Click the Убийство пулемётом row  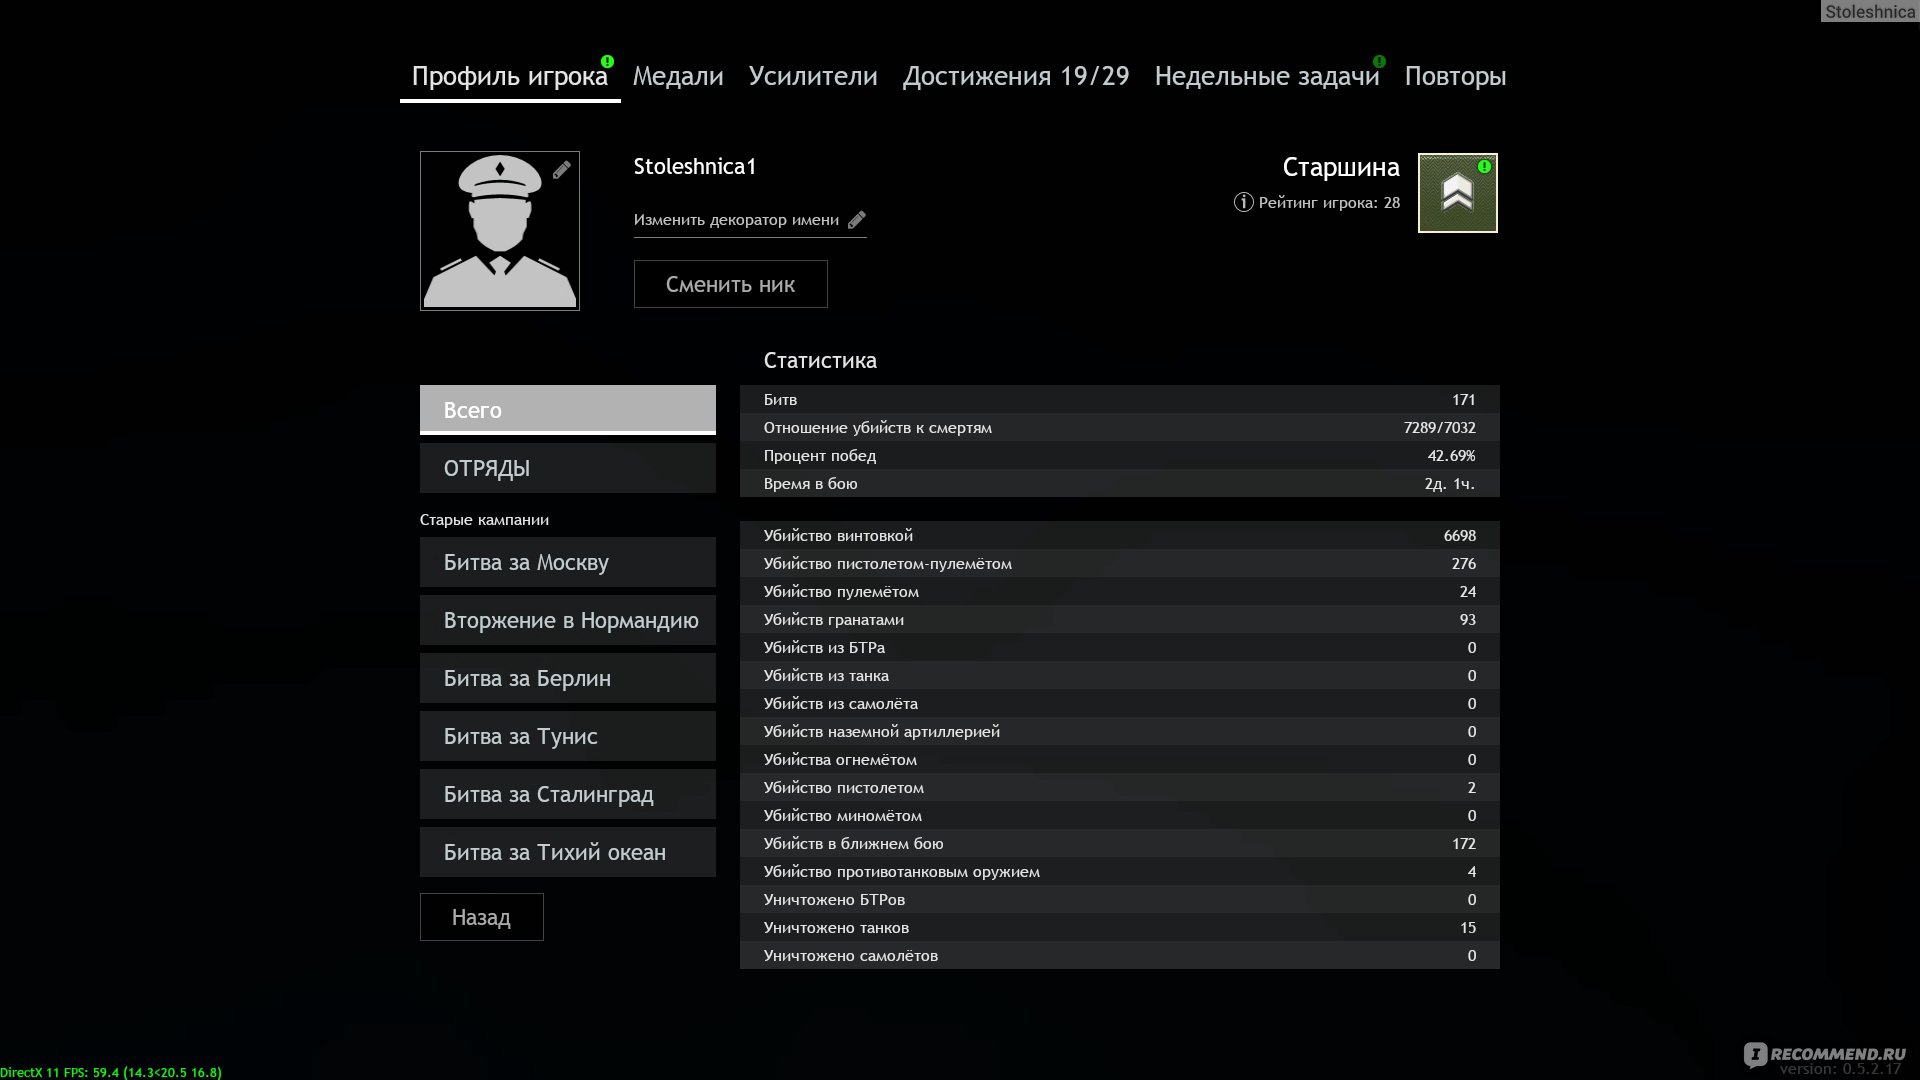(1120, 591)
